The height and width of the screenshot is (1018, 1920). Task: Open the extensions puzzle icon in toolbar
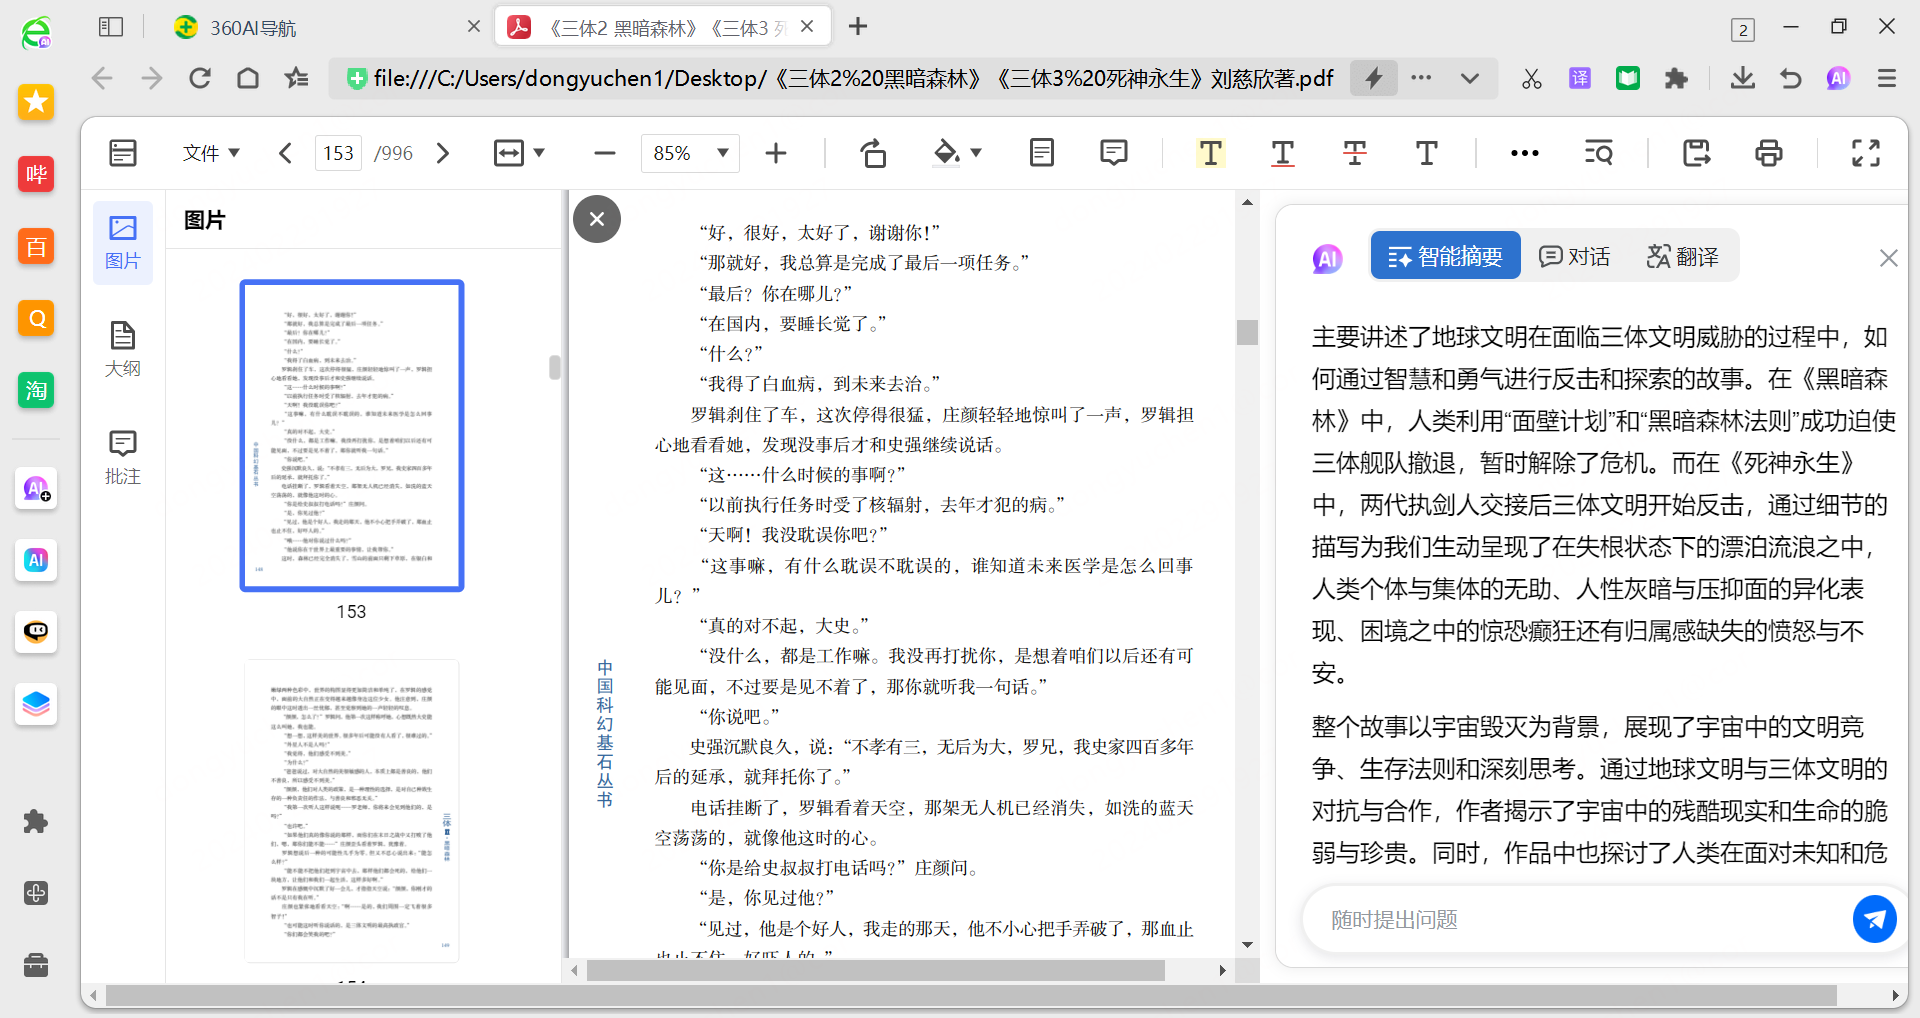(1676, 78)
